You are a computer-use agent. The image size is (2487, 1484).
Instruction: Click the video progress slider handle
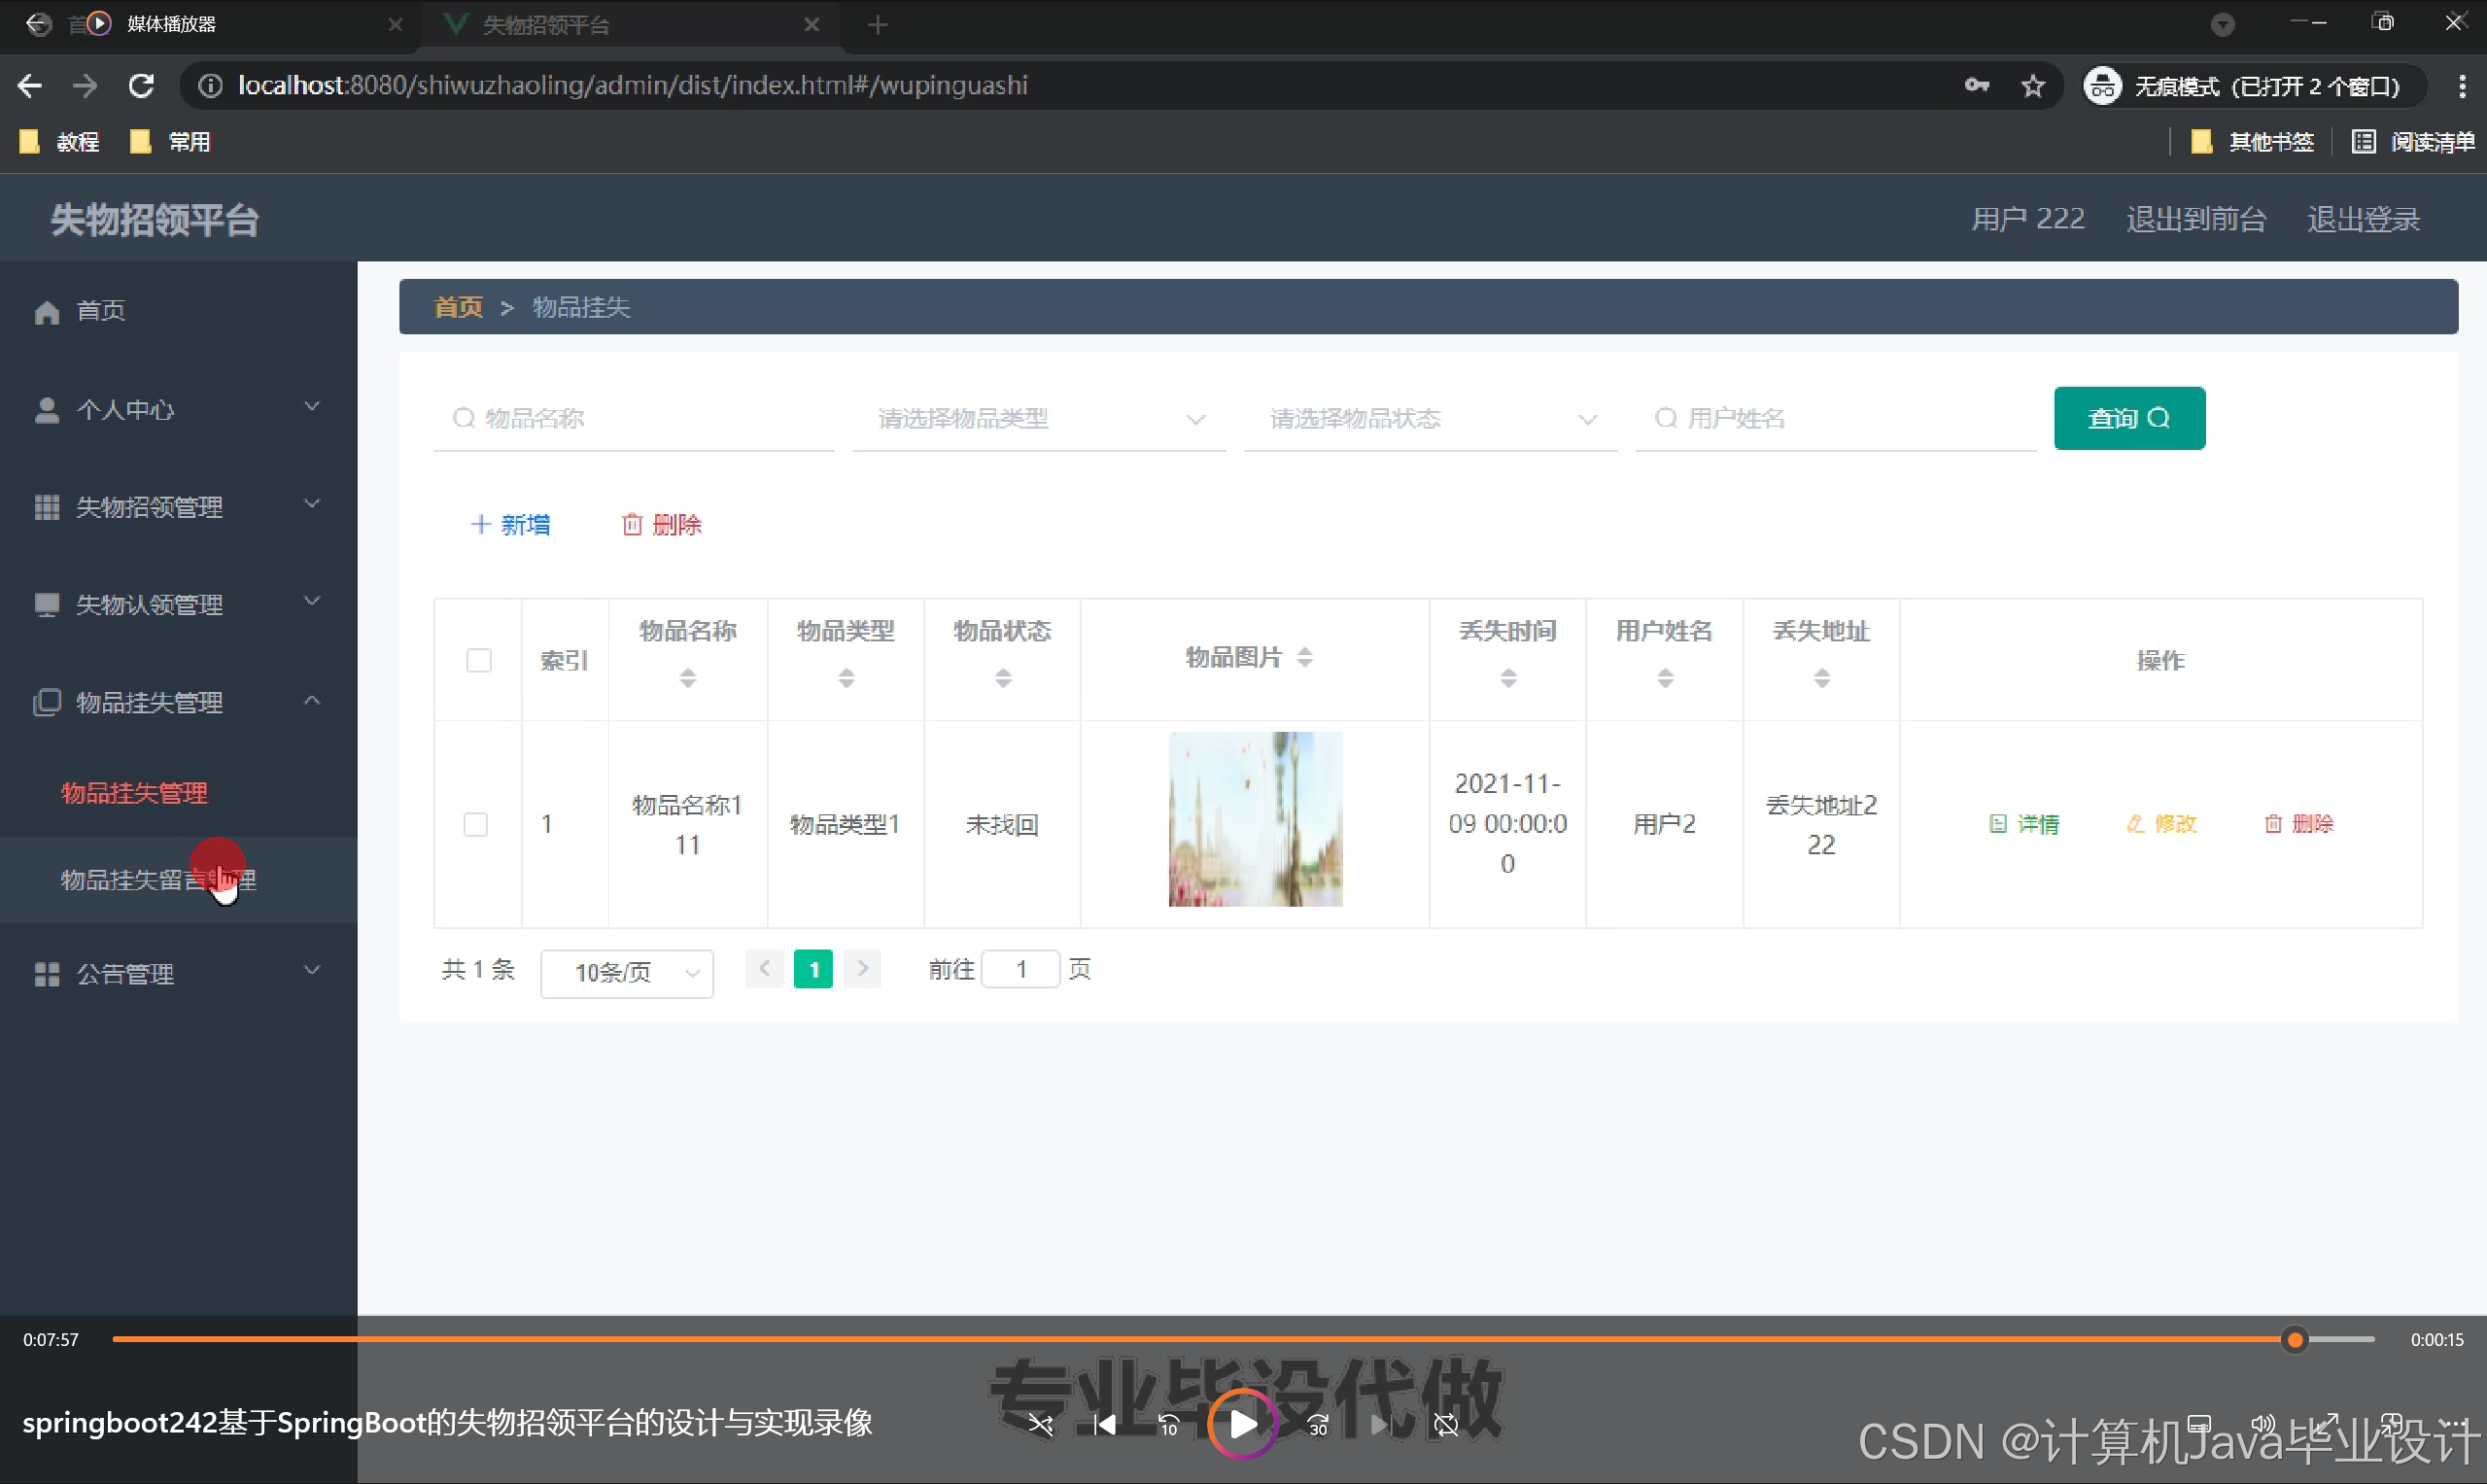tap(2295, 1339)
